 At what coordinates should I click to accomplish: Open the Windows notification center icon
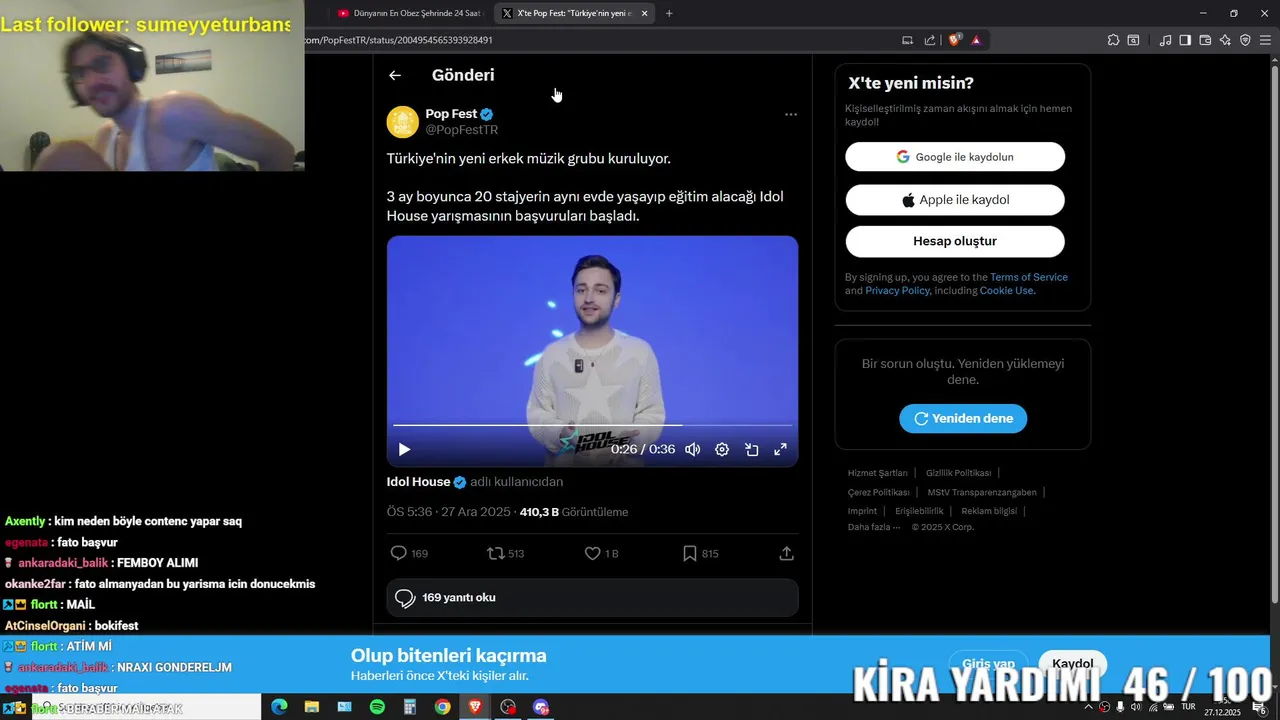1260,708
